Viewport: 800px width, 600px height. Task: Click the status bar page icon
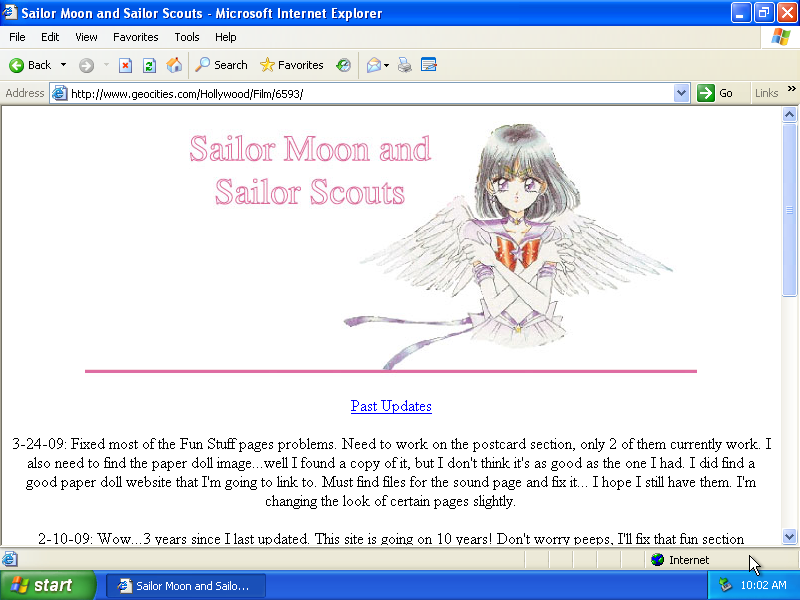click(10, 559)
